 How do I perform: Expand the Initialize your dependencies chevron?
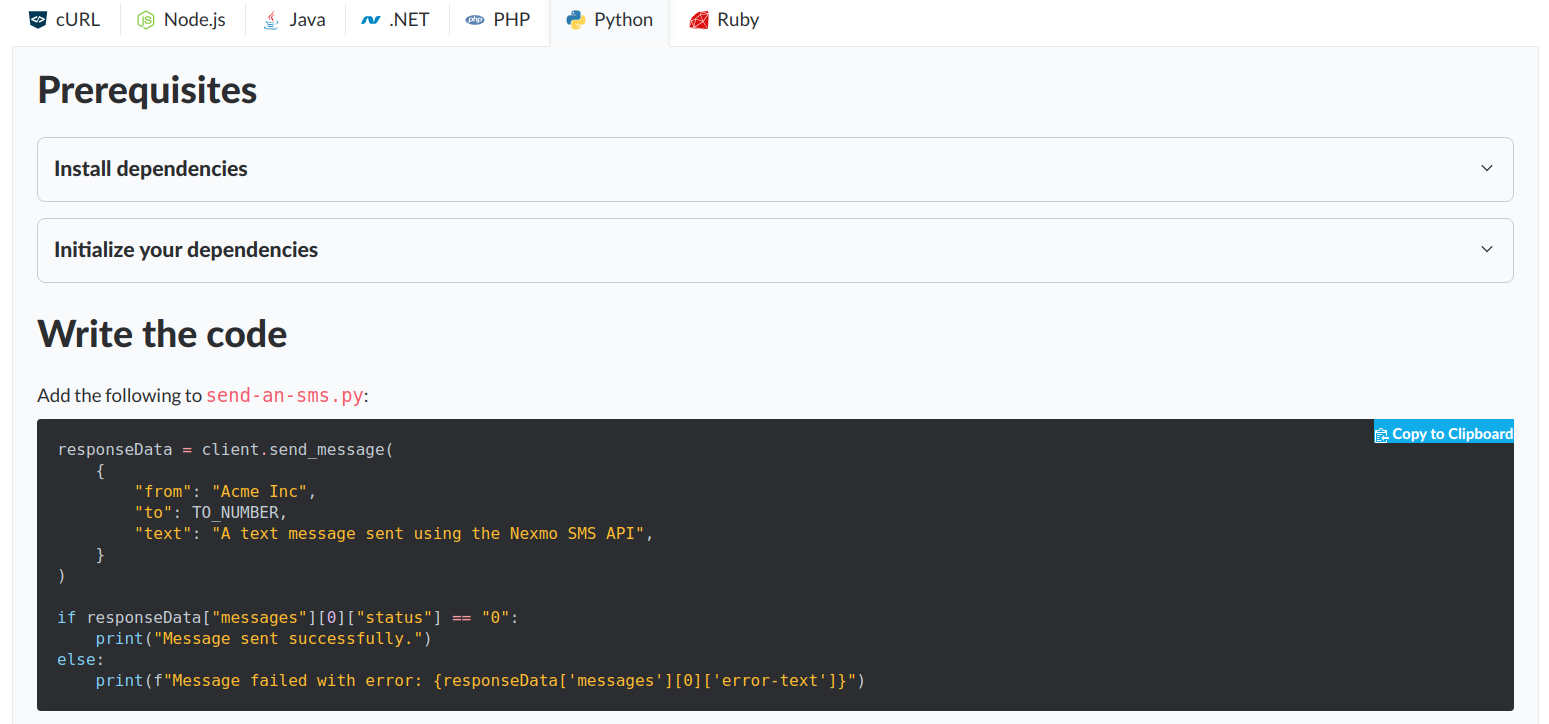click(x=1487, y=250)
